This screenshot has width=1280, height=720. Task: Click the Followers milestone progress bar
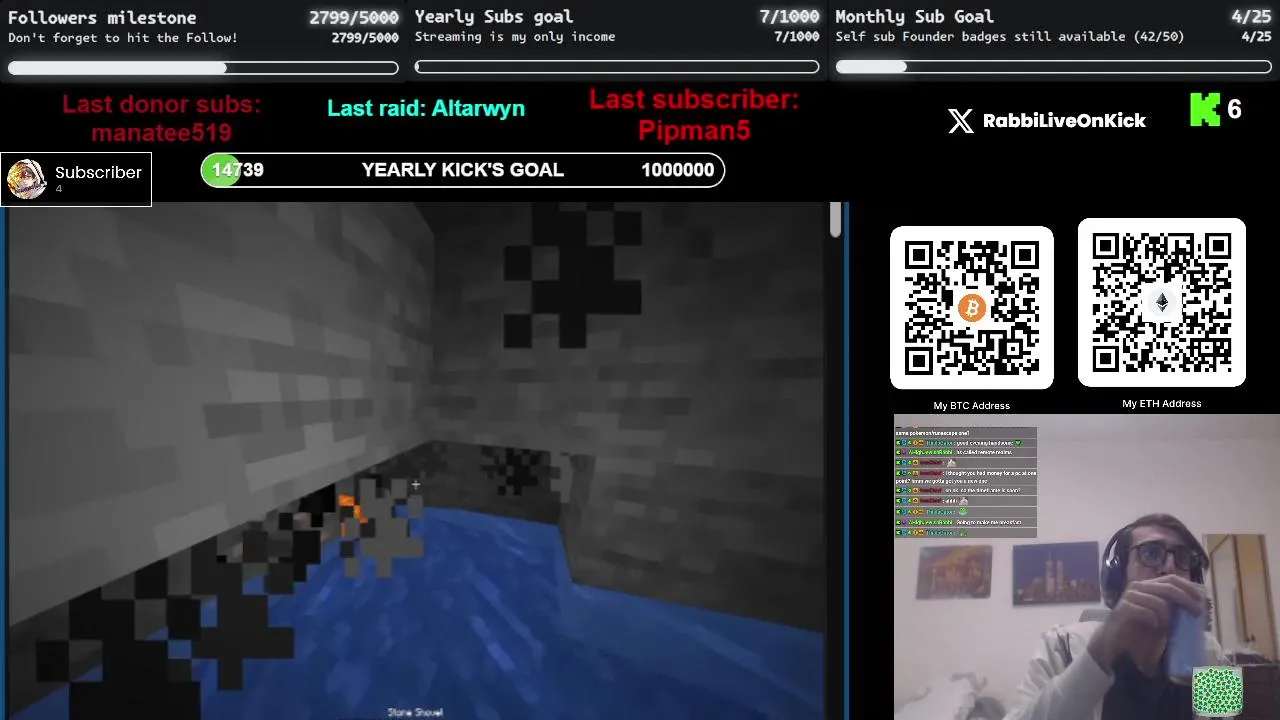click(x=203, y=68)
